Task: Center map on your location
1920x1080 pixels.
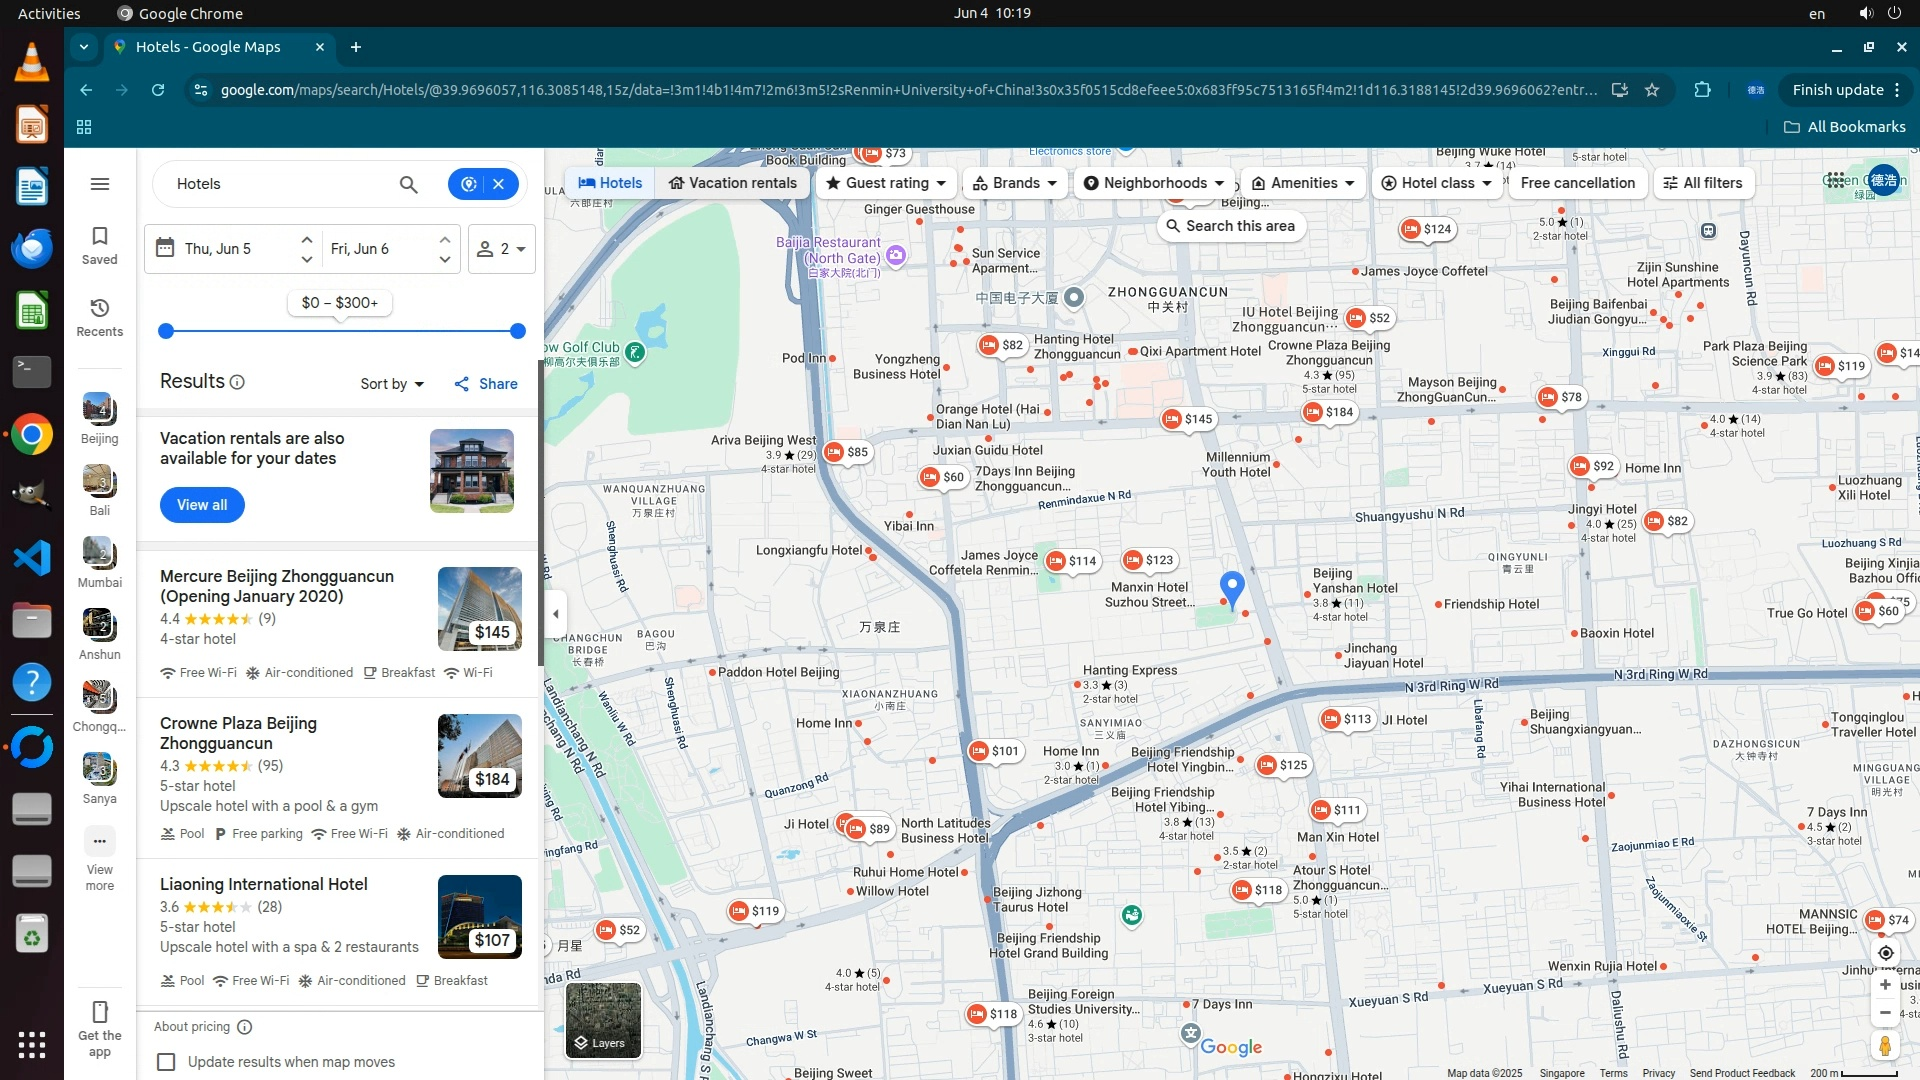Action: click(x=1885, y=953)
